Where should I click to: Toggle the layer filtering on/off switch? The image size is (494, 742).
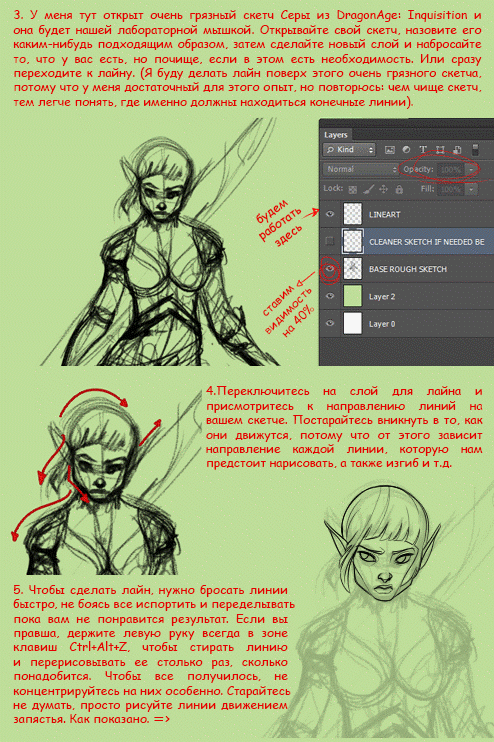click(476, 150)
